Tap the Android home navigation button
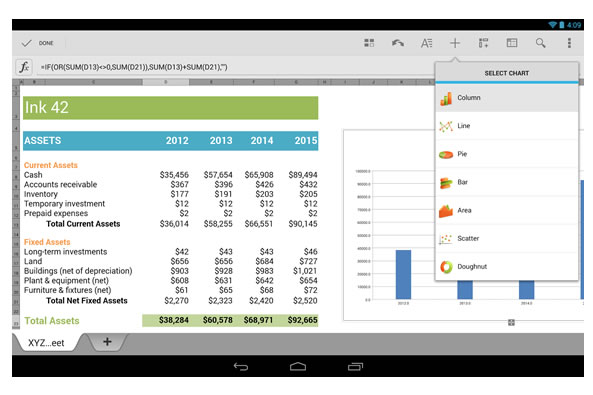 point(298,366)
